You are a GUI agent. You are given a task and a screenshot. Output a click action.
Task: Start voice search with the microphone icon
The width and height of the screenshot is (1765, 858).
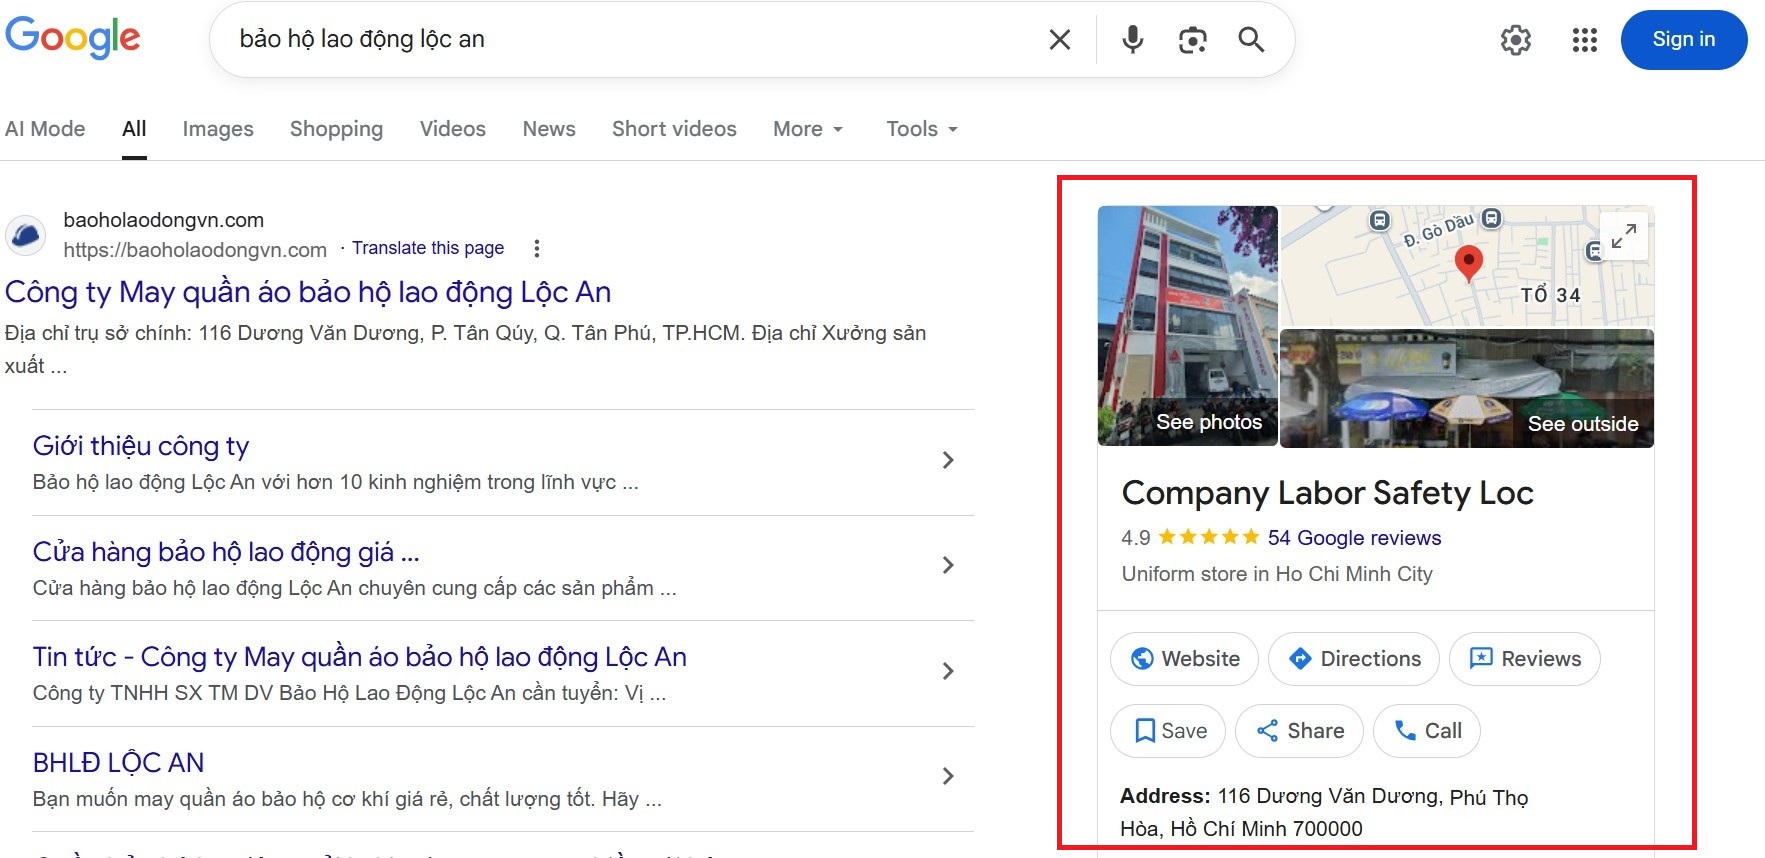[x=1132, y=39]
